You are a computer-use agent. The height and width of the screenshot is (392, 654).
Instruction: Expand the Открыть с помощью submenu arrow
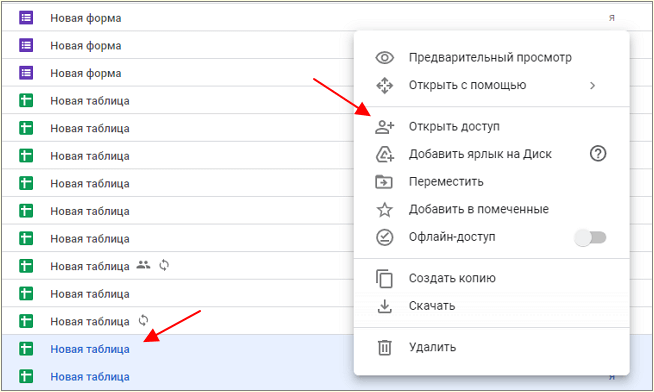592,85
